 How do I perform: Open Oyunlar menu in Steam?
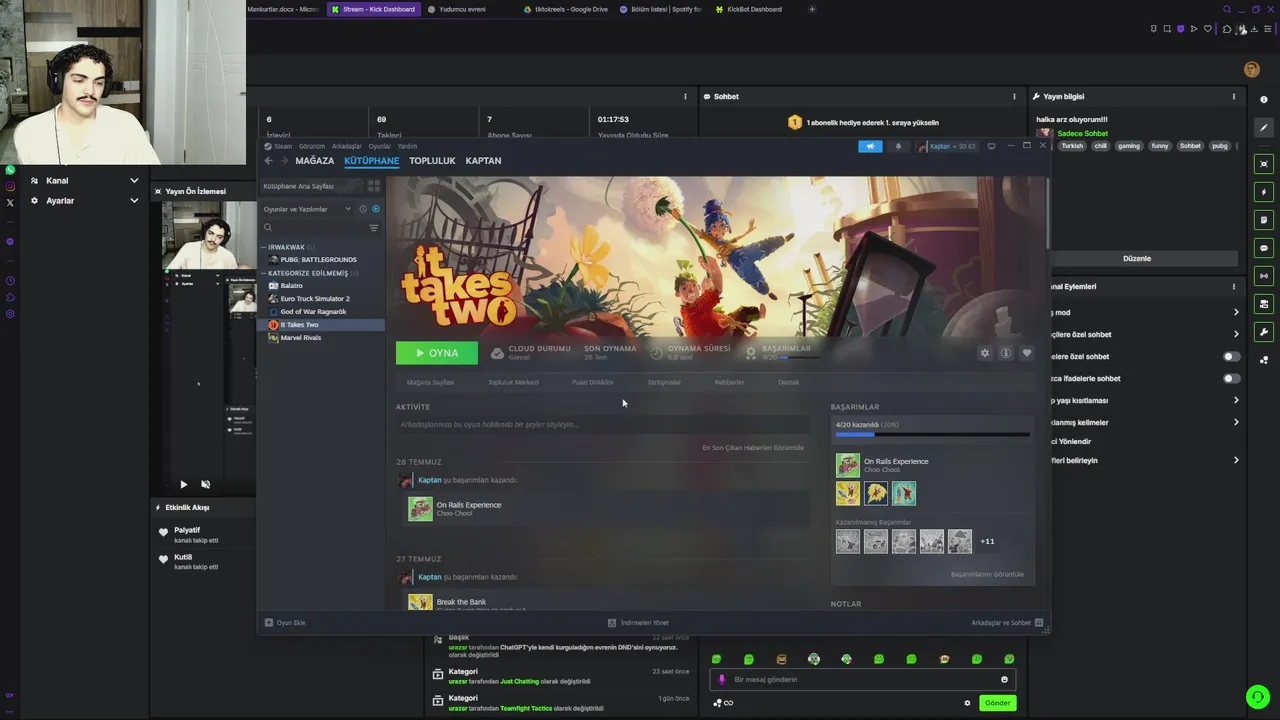point(380,146)
